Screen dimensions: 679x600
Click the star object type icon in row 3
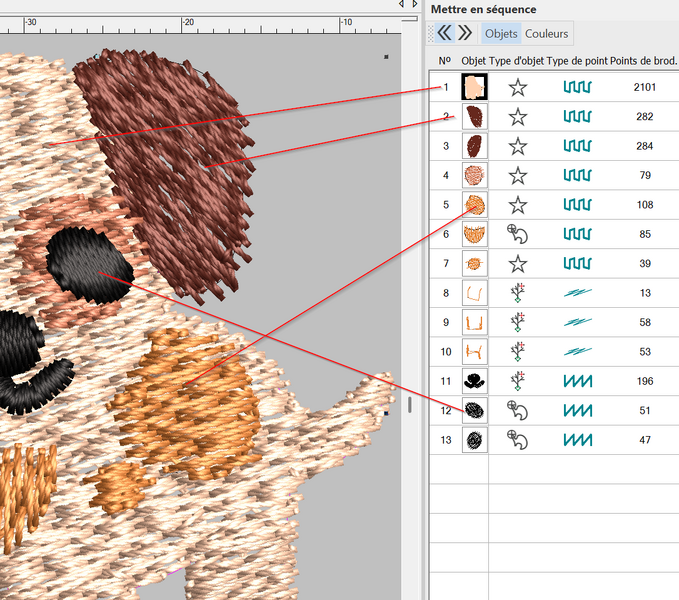tap(517, 146)
